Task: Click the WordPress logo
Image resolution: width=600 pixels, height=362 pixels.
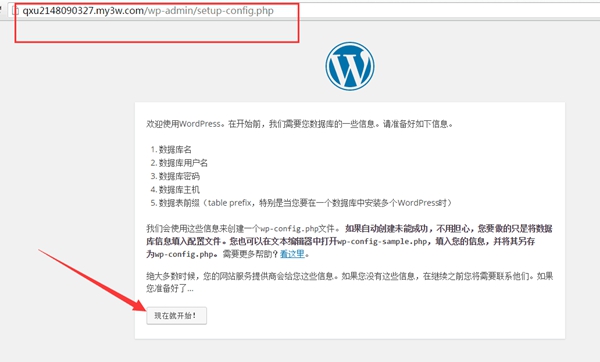Action: (350, 66)
